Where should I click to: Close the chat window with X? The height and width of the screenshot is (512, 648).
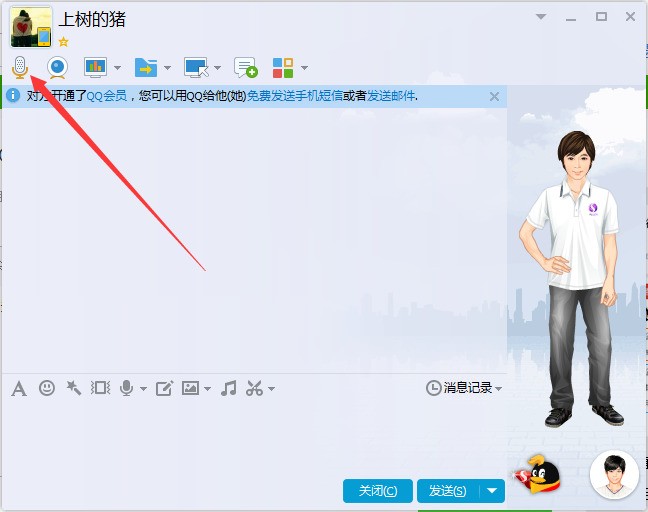point(631,17)
